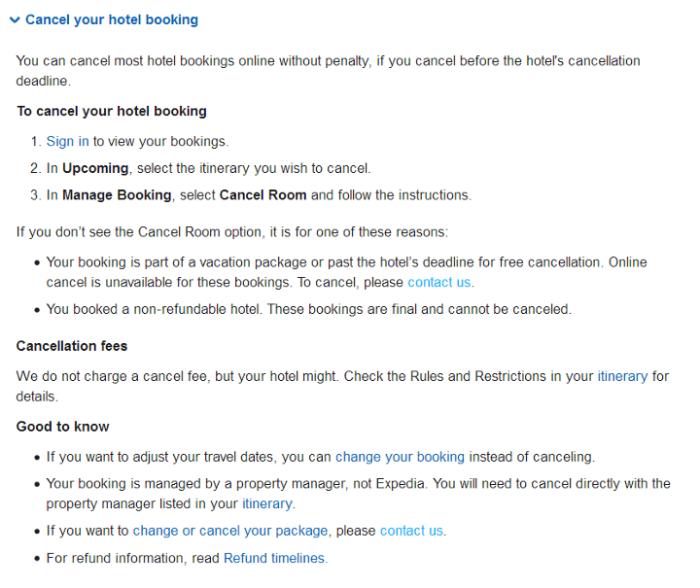The width and height of the screenshot is (700, 588).
Task: Click the bold "Cancel Room" text in step 3
Action: pos(262,195)
